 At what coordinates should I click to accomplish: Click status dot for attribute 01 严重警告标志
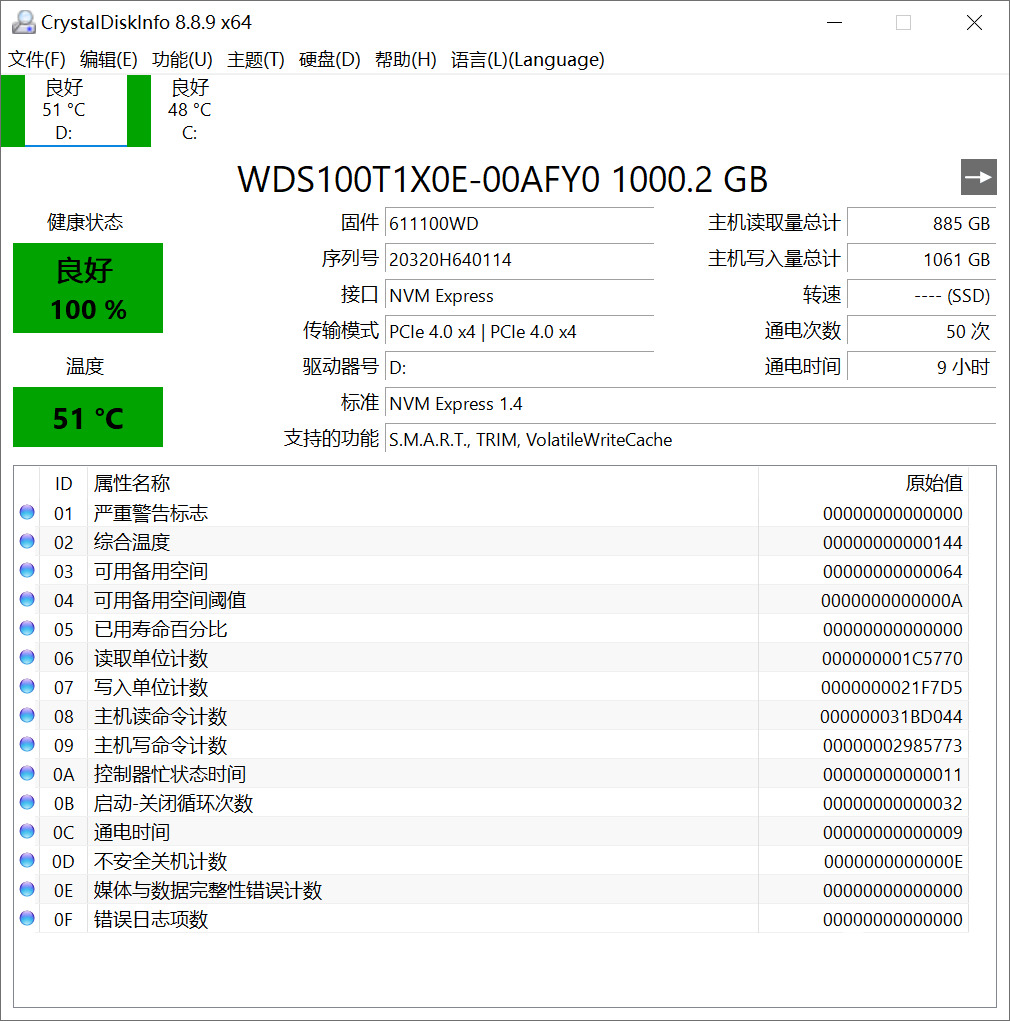(x=27, y=512)
